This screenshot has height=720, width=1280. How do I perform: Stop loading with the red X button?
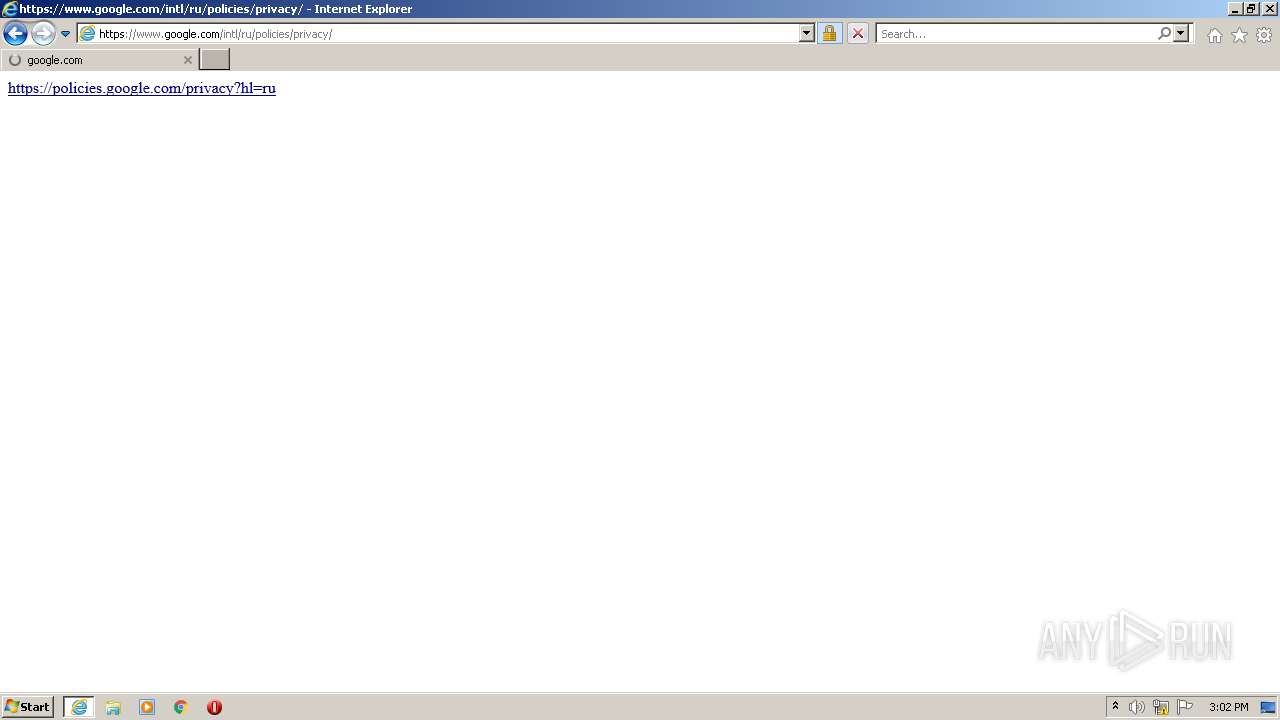(x=858, y=33)
